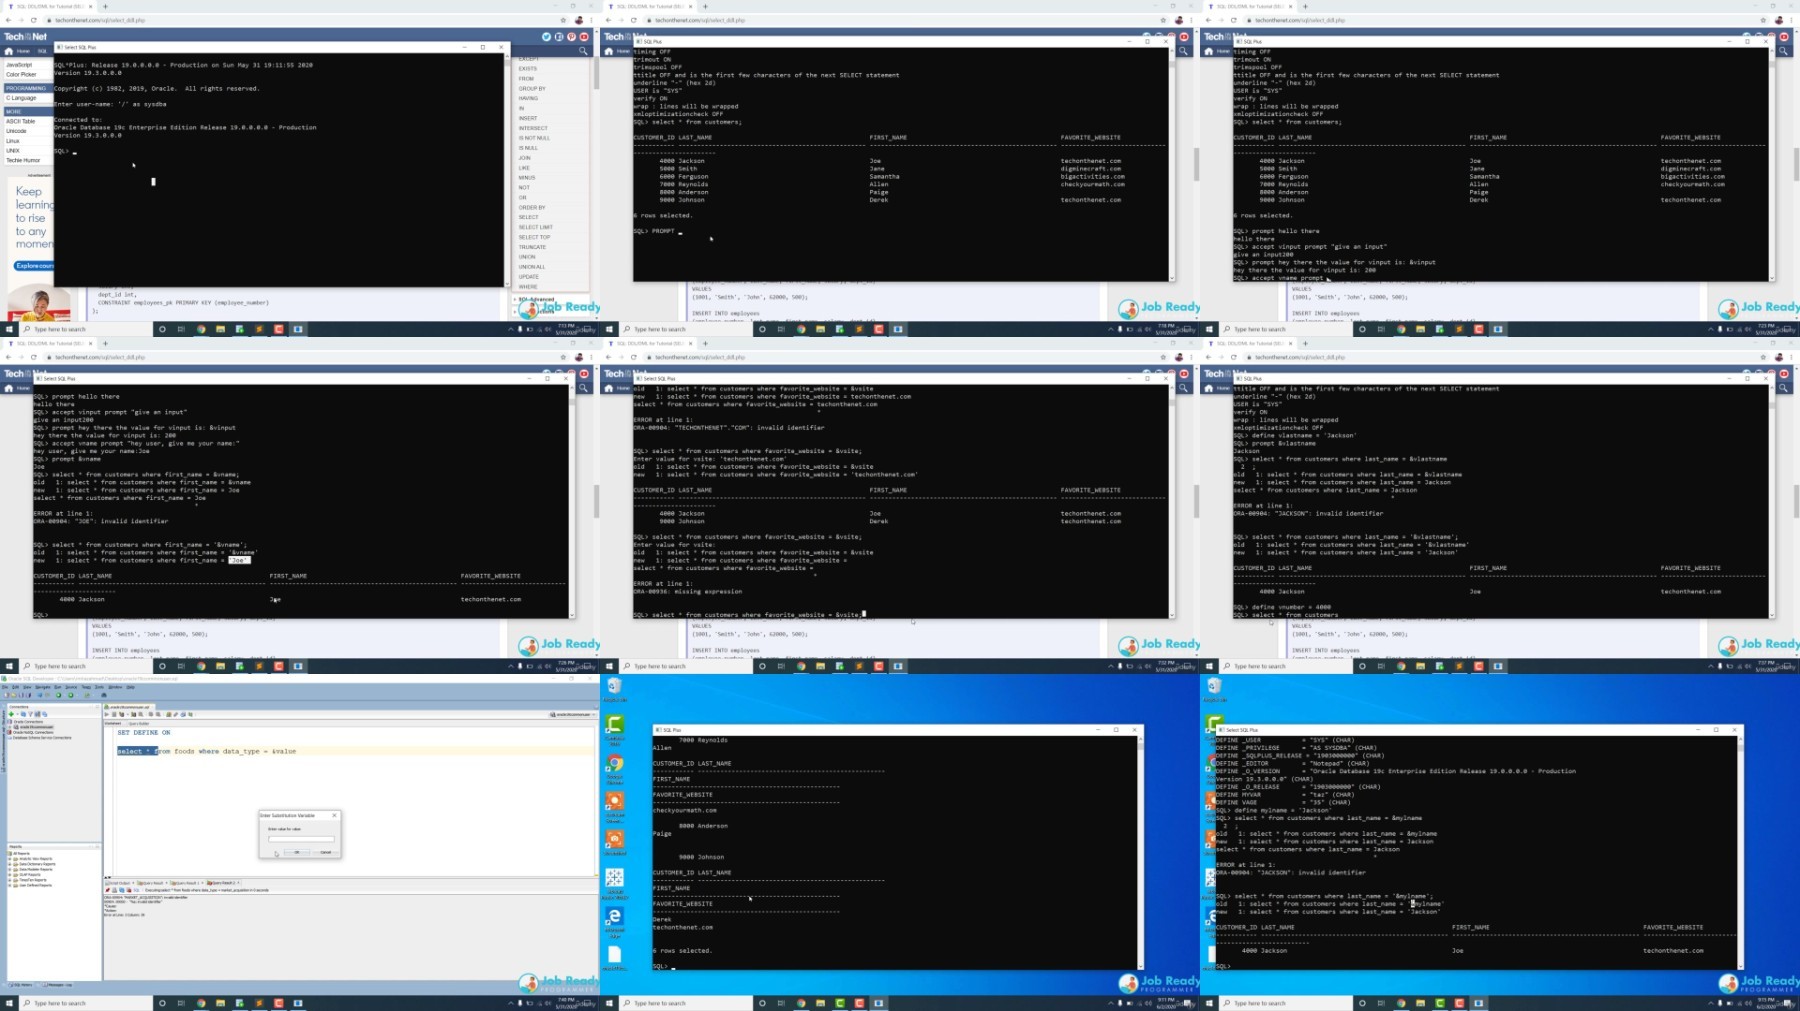Image resolution: width=1800 pixels, height=1011 pixels.
Task: Open TechOnTheNet's Facebook icon in the header
Action: click(559, 36)
